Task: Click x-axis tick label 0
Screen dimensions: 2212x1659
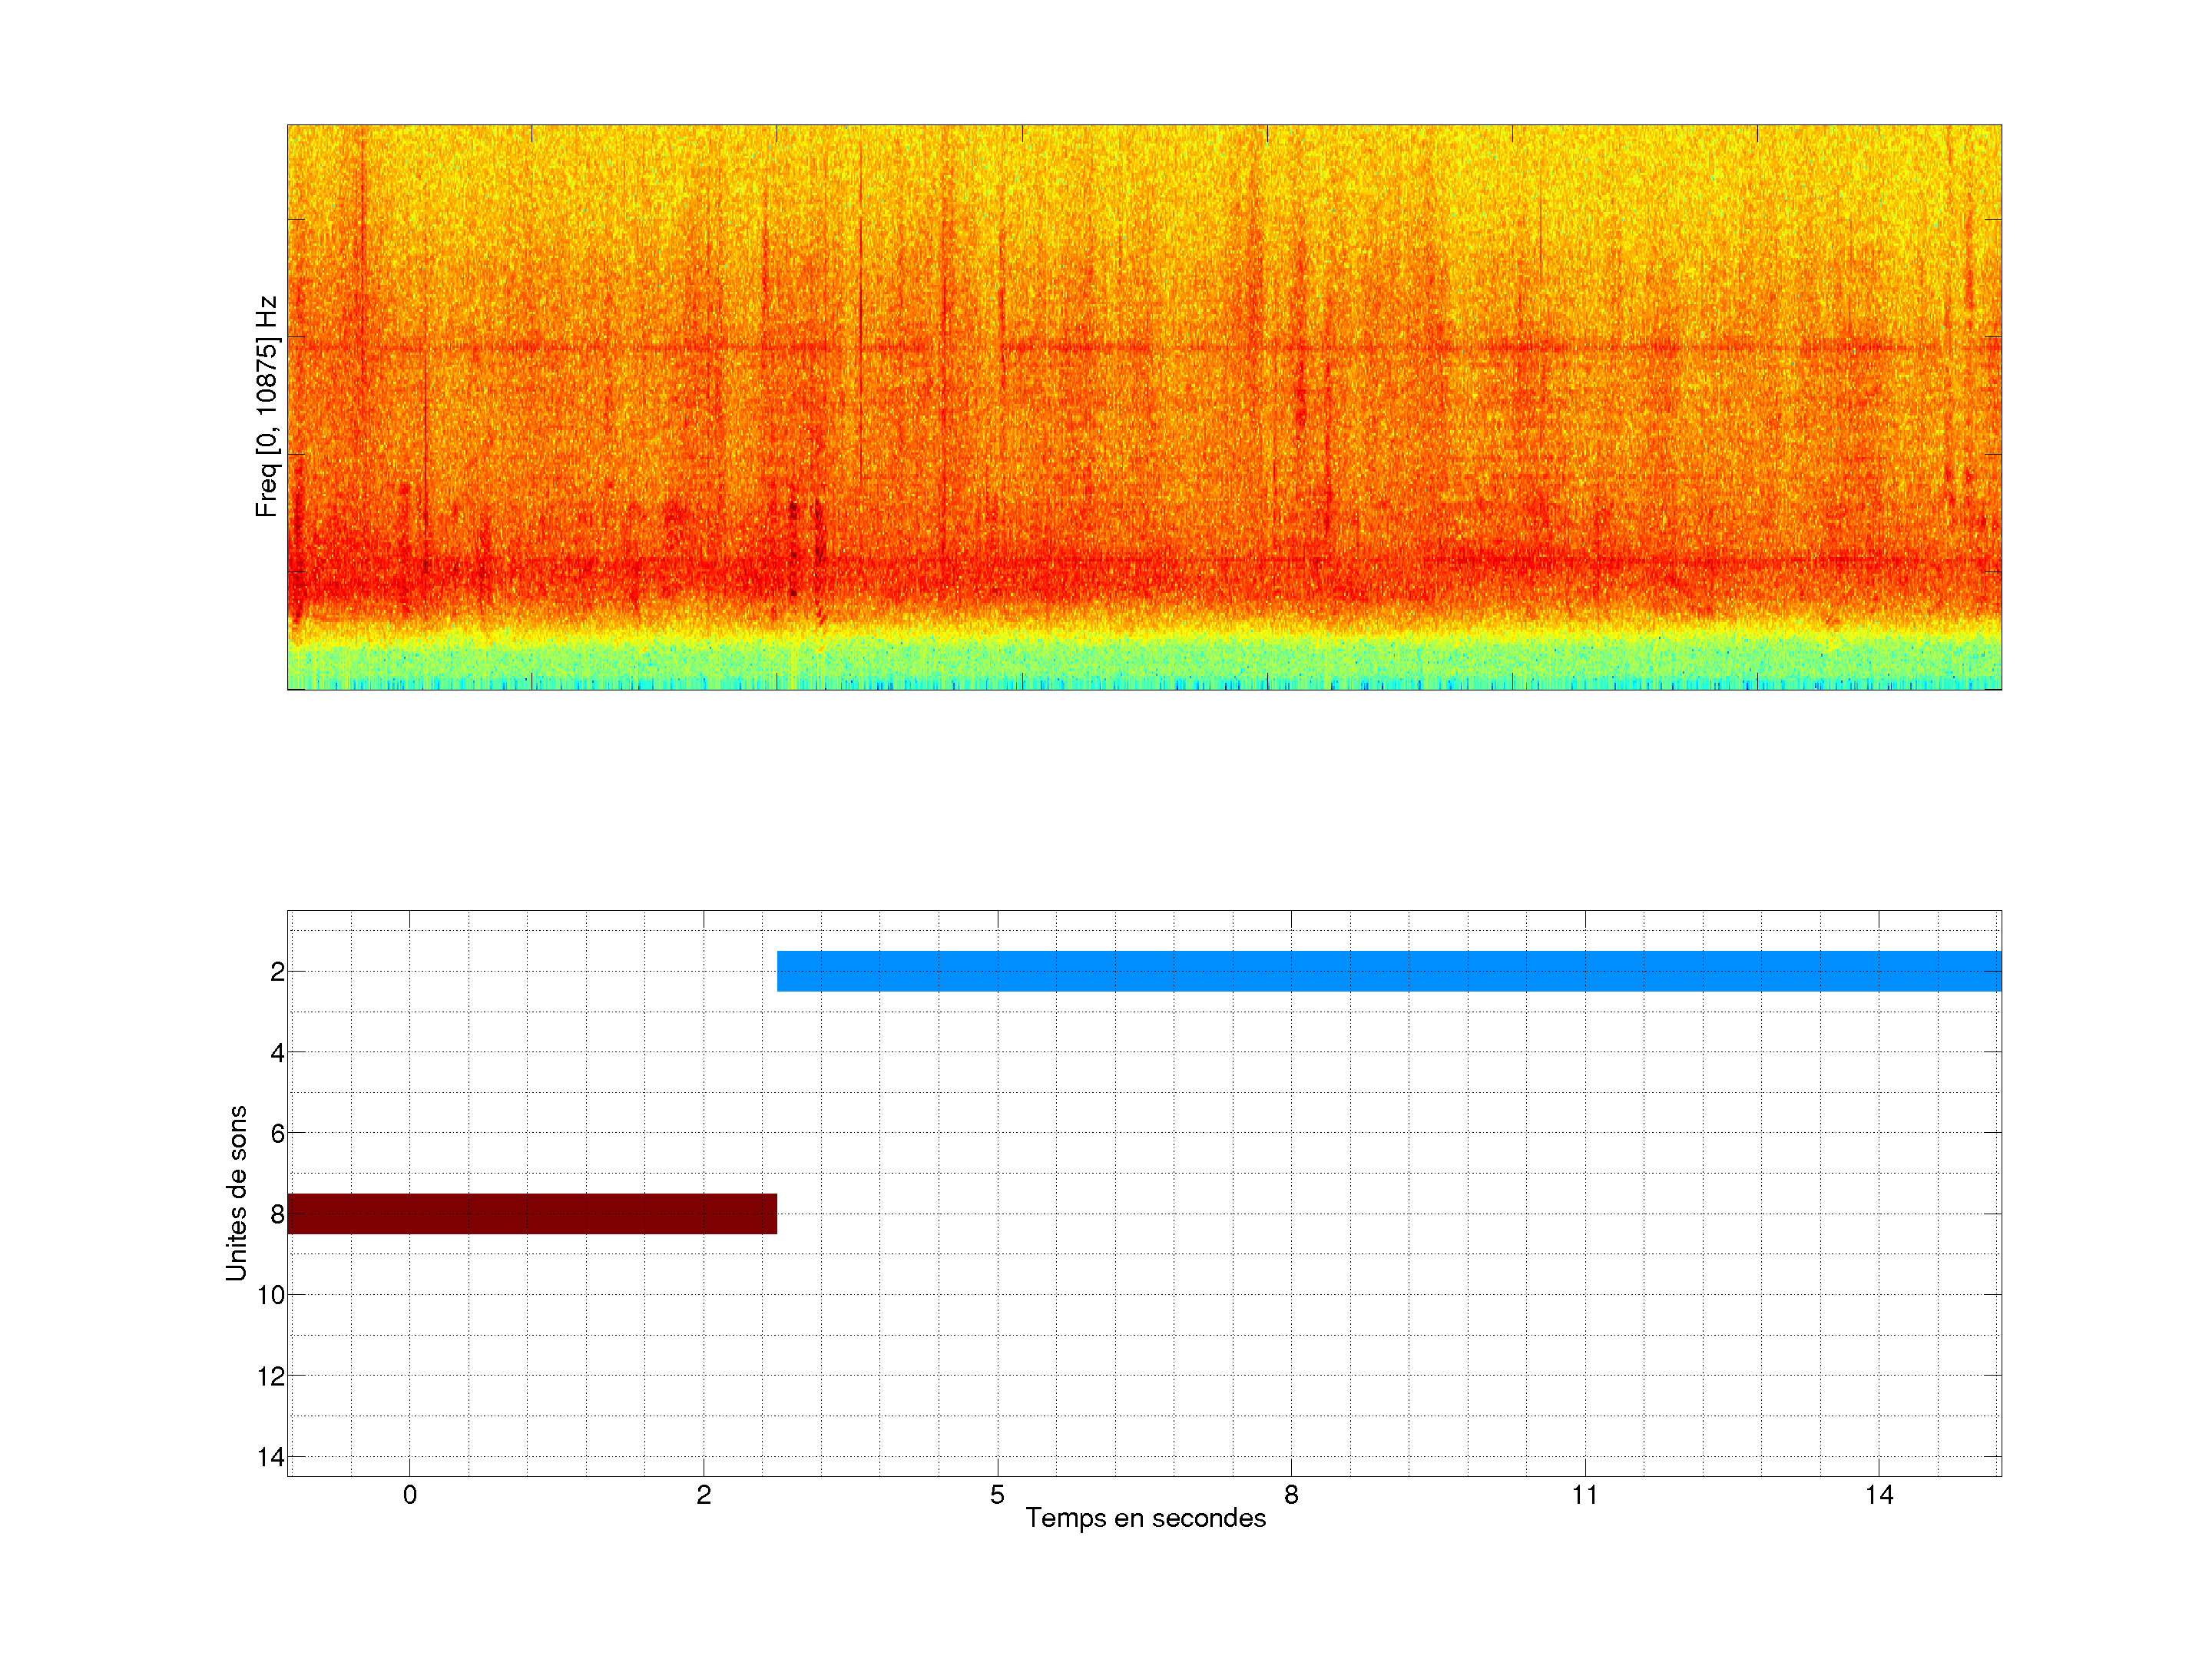Action: [x=410, y=1495]
